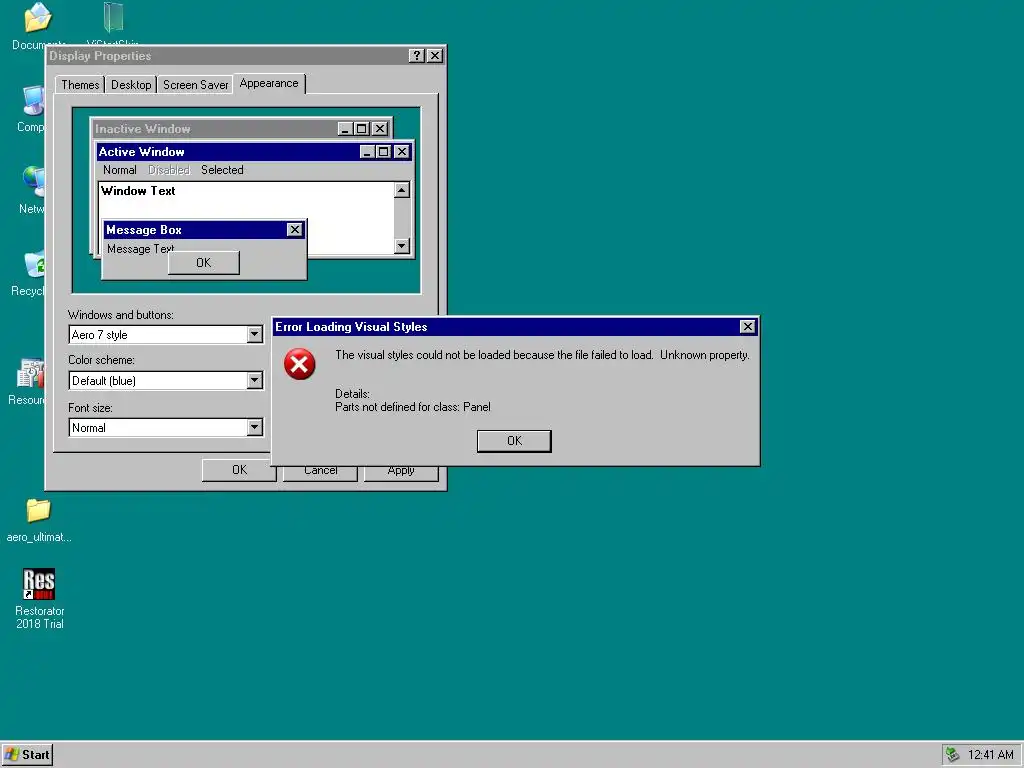Viewport: 1024px width, 768px height.
Task: Switch to the Screen Saver tab
Action: pyautogui.click(x=195, y=85)
